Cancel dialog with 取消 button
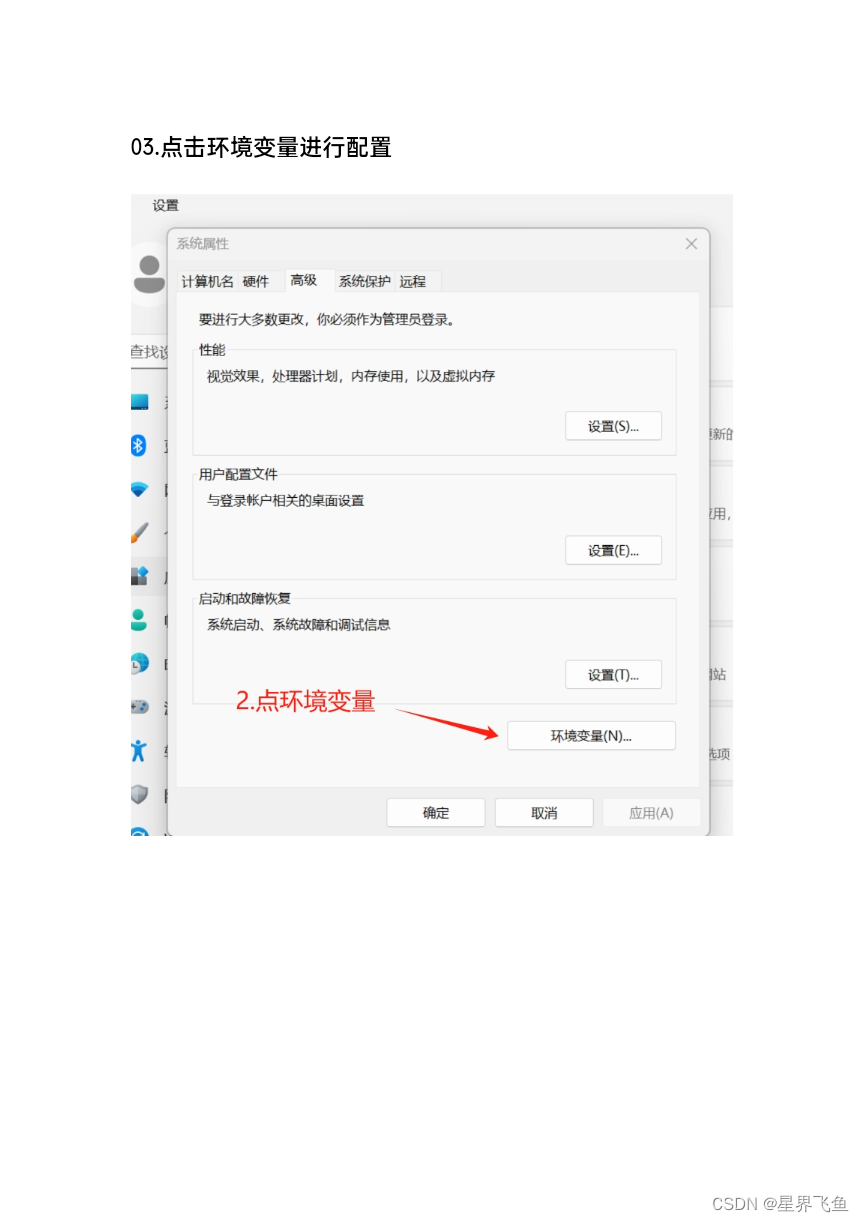 (544, 812)
